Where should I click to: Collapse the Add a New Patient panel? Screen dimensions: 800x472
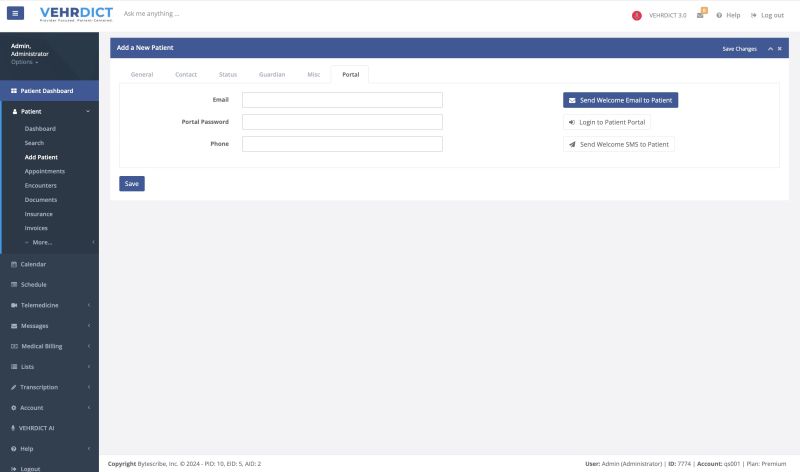[770, 48]
